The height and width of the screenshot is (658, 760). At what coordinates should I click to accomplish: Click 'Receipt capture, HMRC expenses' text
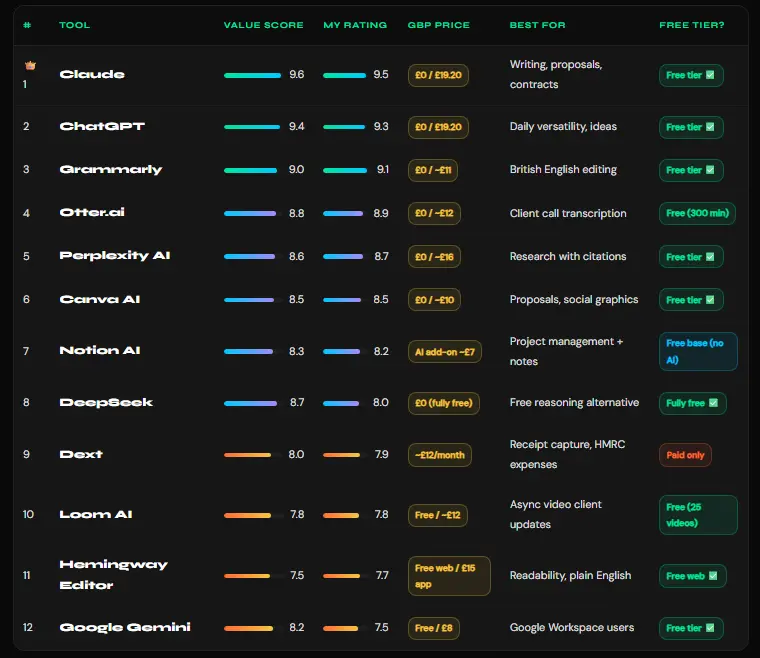(x=568, y=454)
